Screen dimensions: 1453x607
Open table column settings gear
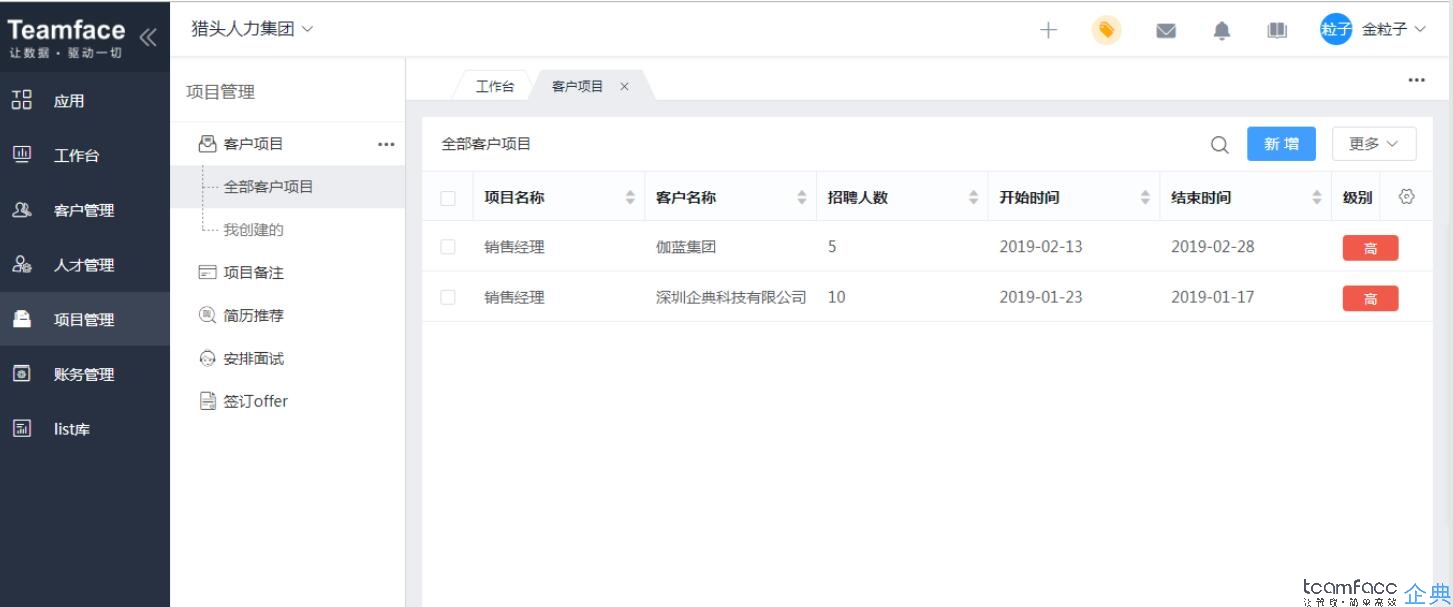point(1406,197)
